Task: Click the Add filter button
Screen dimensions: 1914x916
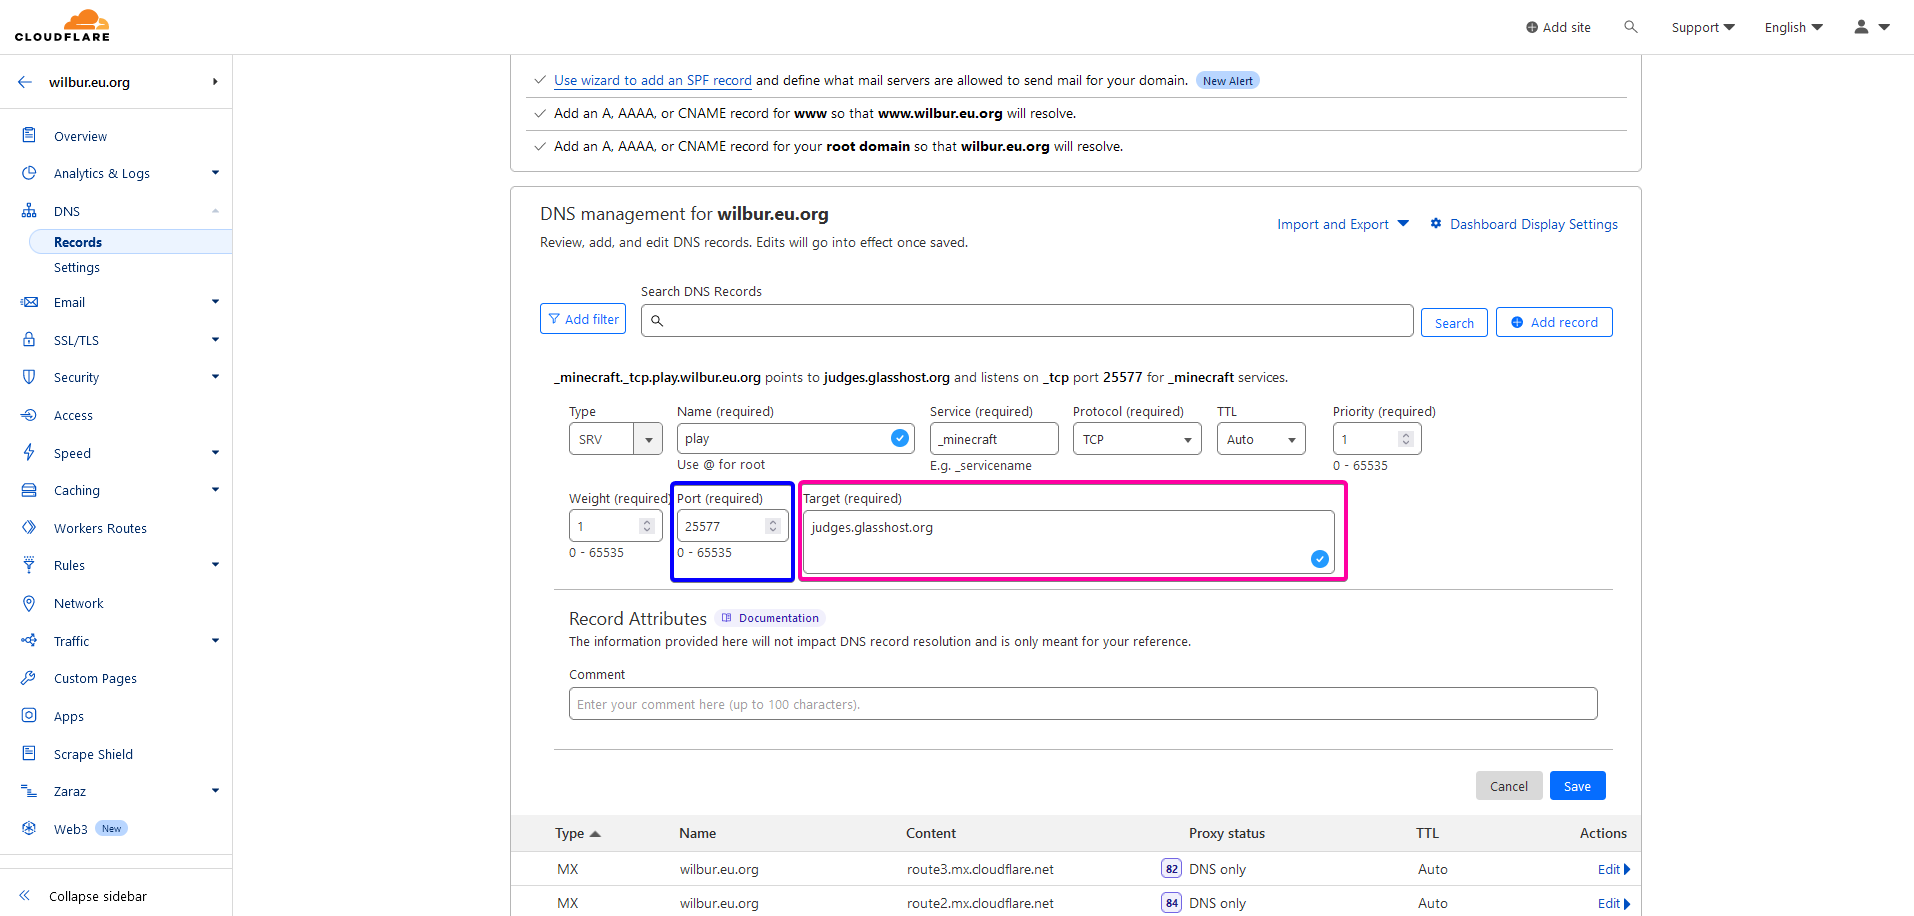Action: pos(583,319)
